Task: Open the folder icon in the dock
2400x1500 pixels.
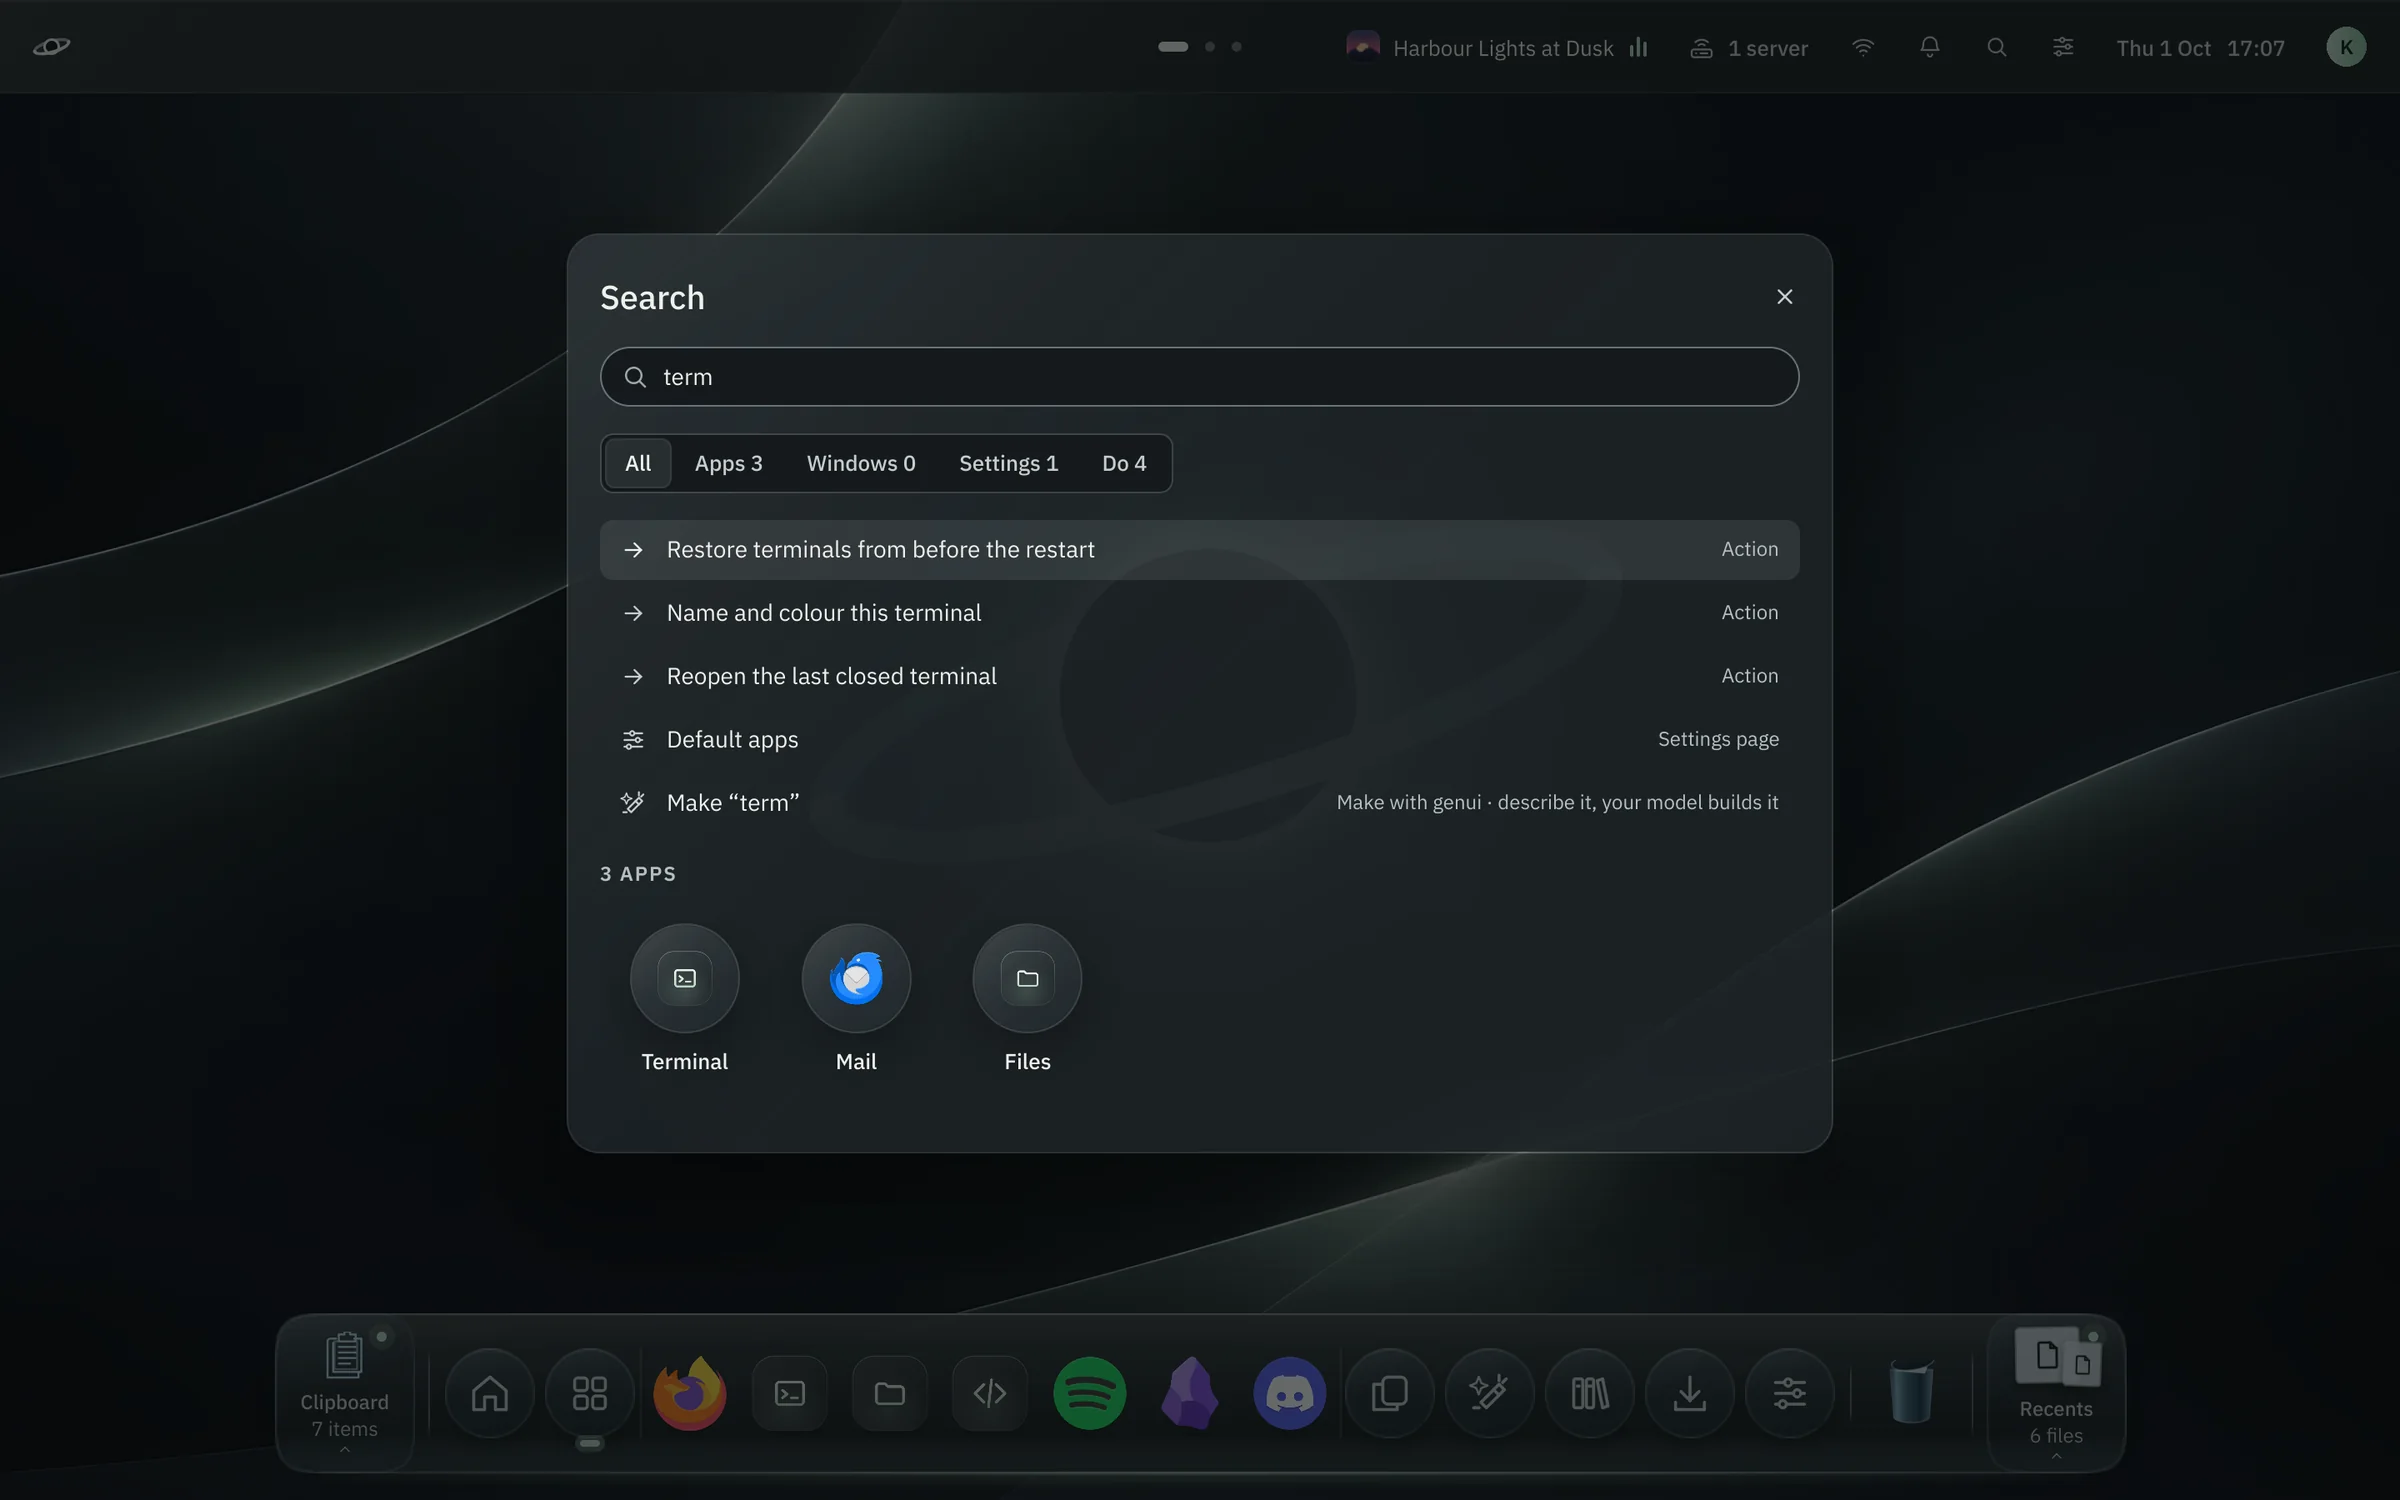Action: (889, 1392)
